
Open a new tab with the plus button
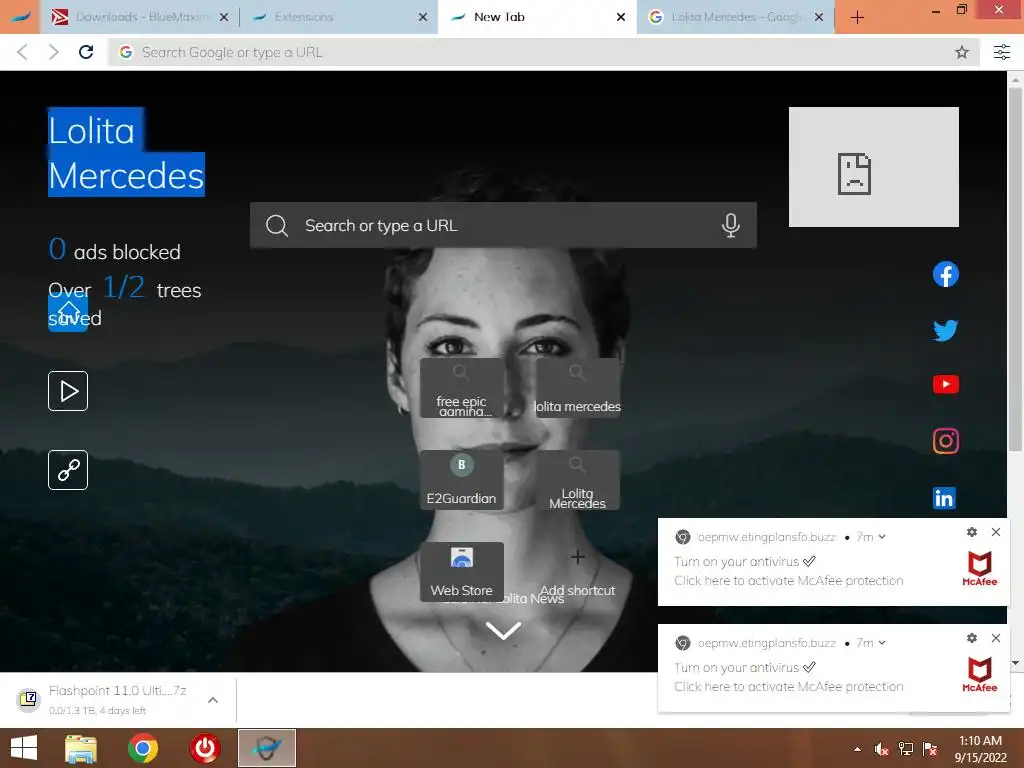(857, 18)
